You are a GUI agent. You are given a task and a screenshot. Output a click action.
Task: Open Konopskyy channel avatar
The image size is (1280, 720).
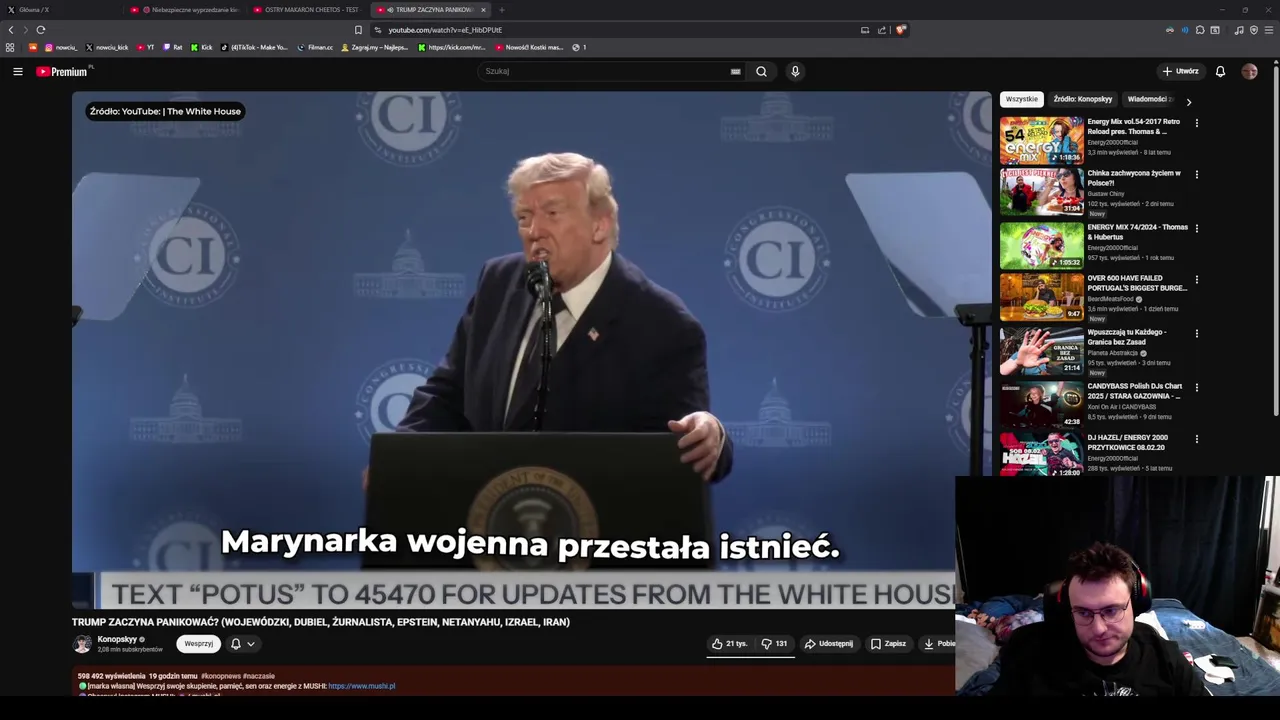(82, 644)
